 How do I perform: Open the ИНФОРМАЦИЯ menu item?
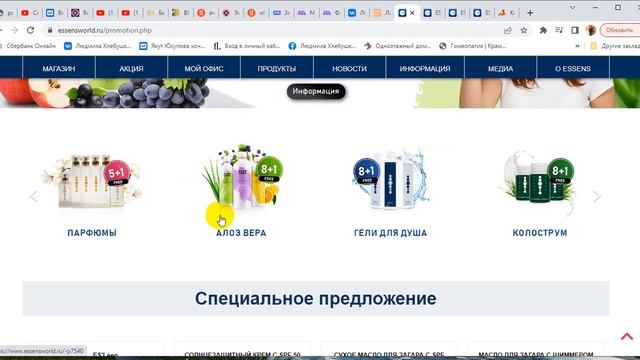point(425,69)
